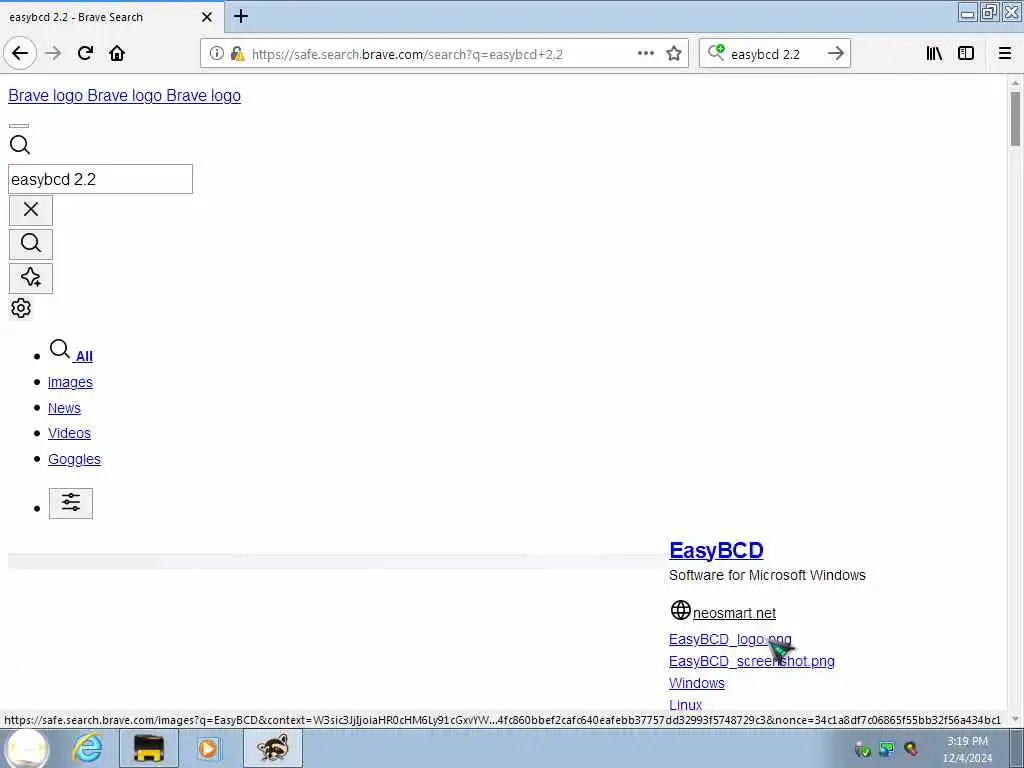The height and width of the screenshot is (768, 1024).
Task: Open the Brave logo link
Action: 124,95
